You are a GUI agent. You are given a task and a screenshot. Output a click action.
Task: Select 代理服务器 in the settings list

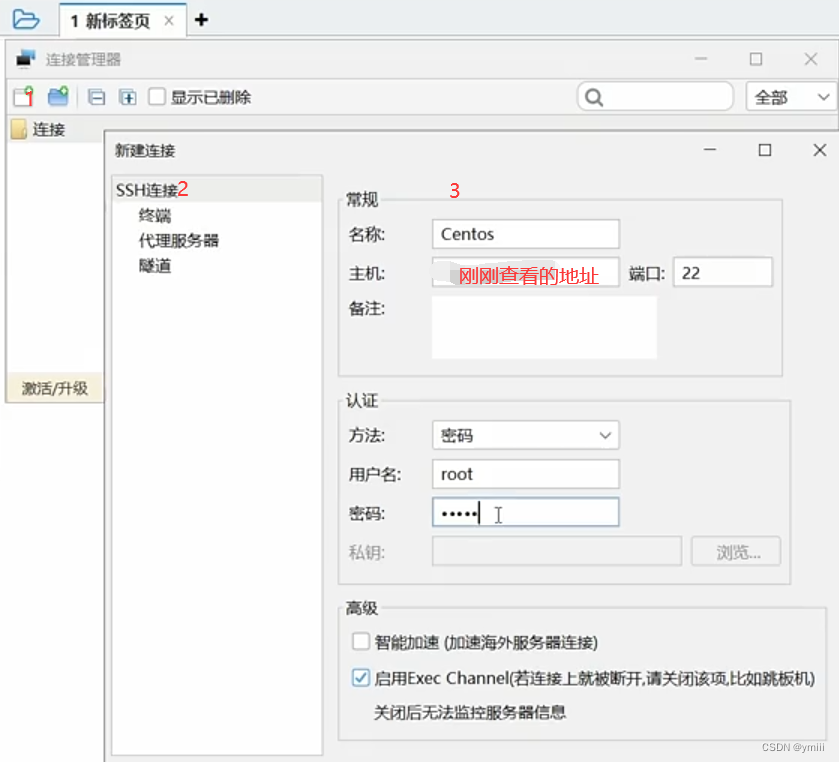(x=179, y=240)
